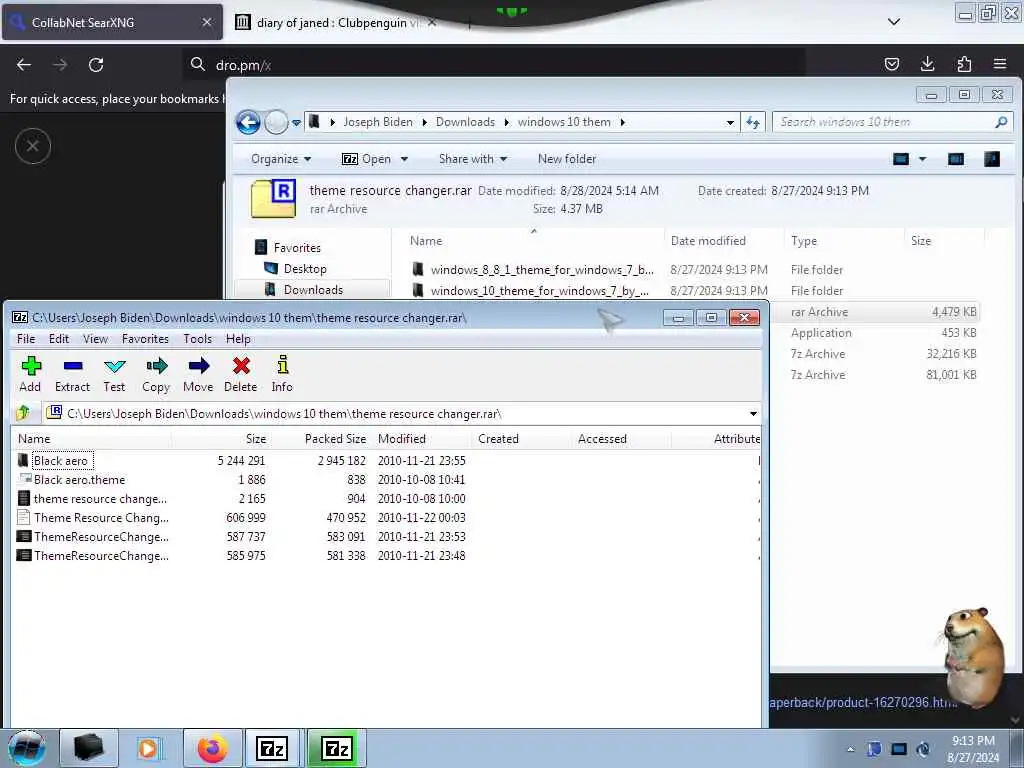Click the red Delete icon in 7-Zip

pyautogui.click(x=241, y=374)
